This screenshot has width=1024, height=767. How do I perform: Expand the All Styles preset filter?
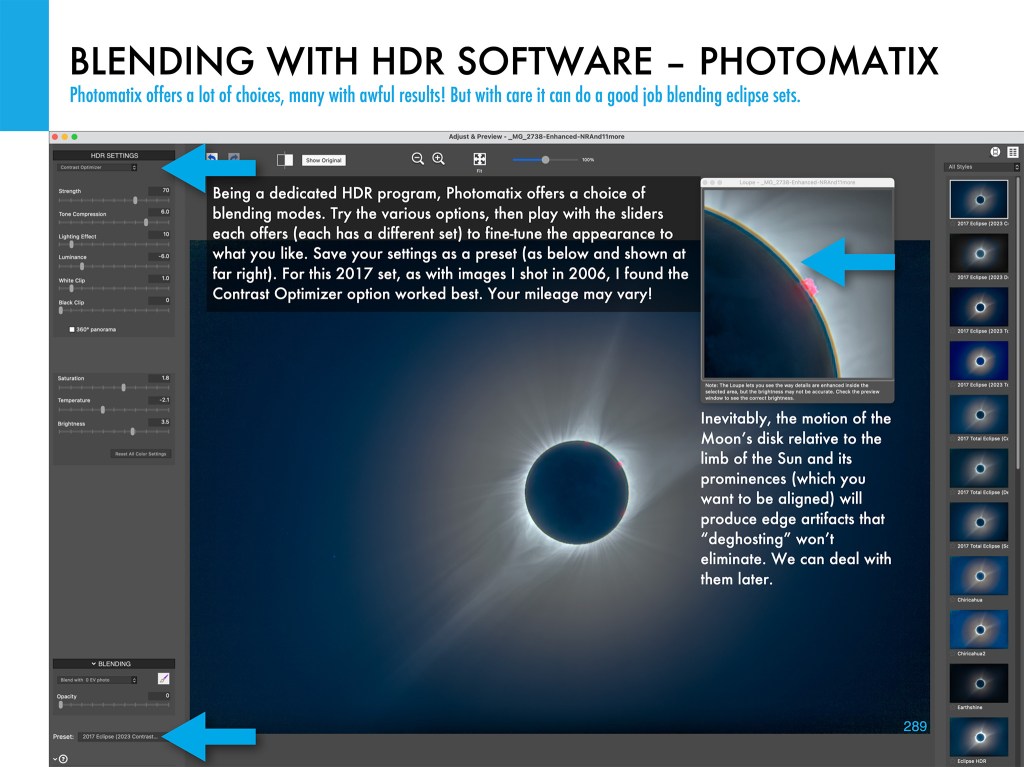pos(981,166)
